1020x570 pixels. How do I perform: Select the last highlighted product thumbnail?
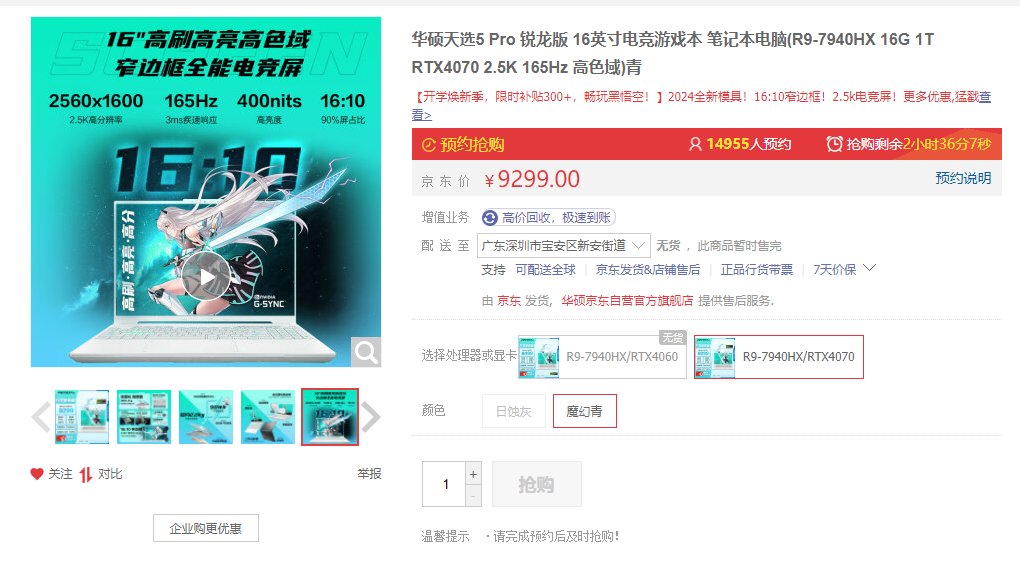tap(330, 417)
